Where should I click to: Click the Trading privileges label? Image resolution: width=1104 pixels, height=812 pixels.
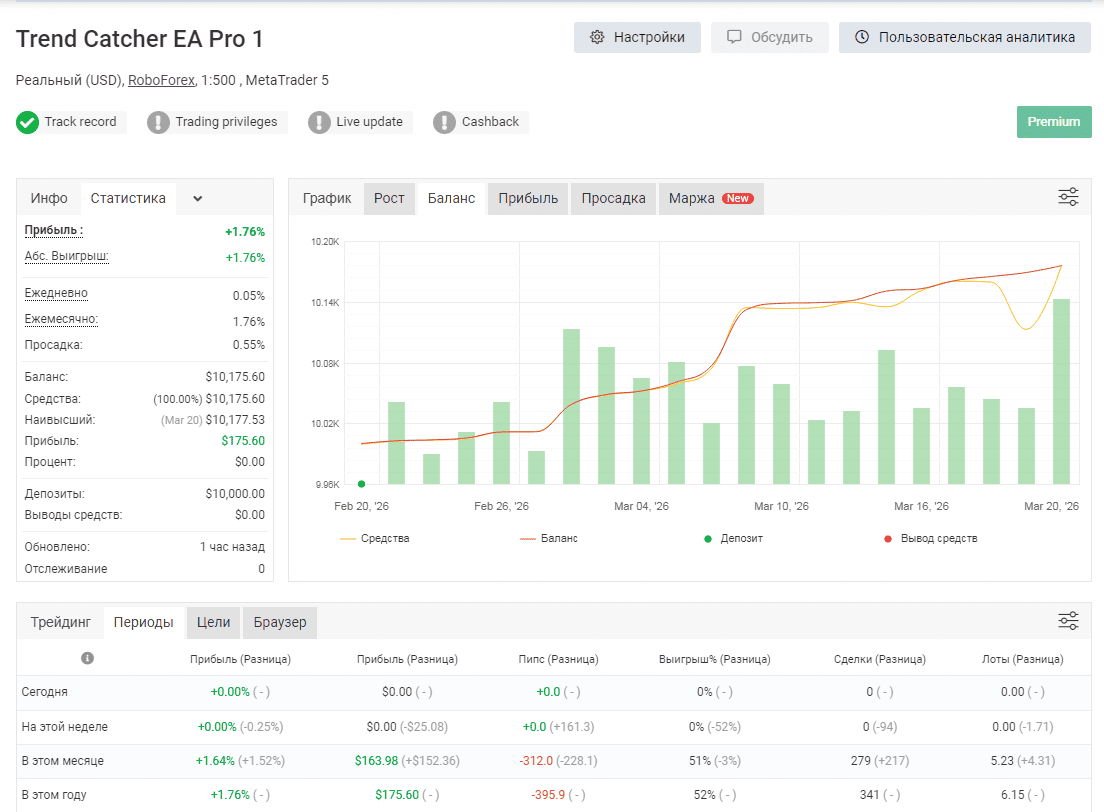pyautogui.click(x=226, y=122)
